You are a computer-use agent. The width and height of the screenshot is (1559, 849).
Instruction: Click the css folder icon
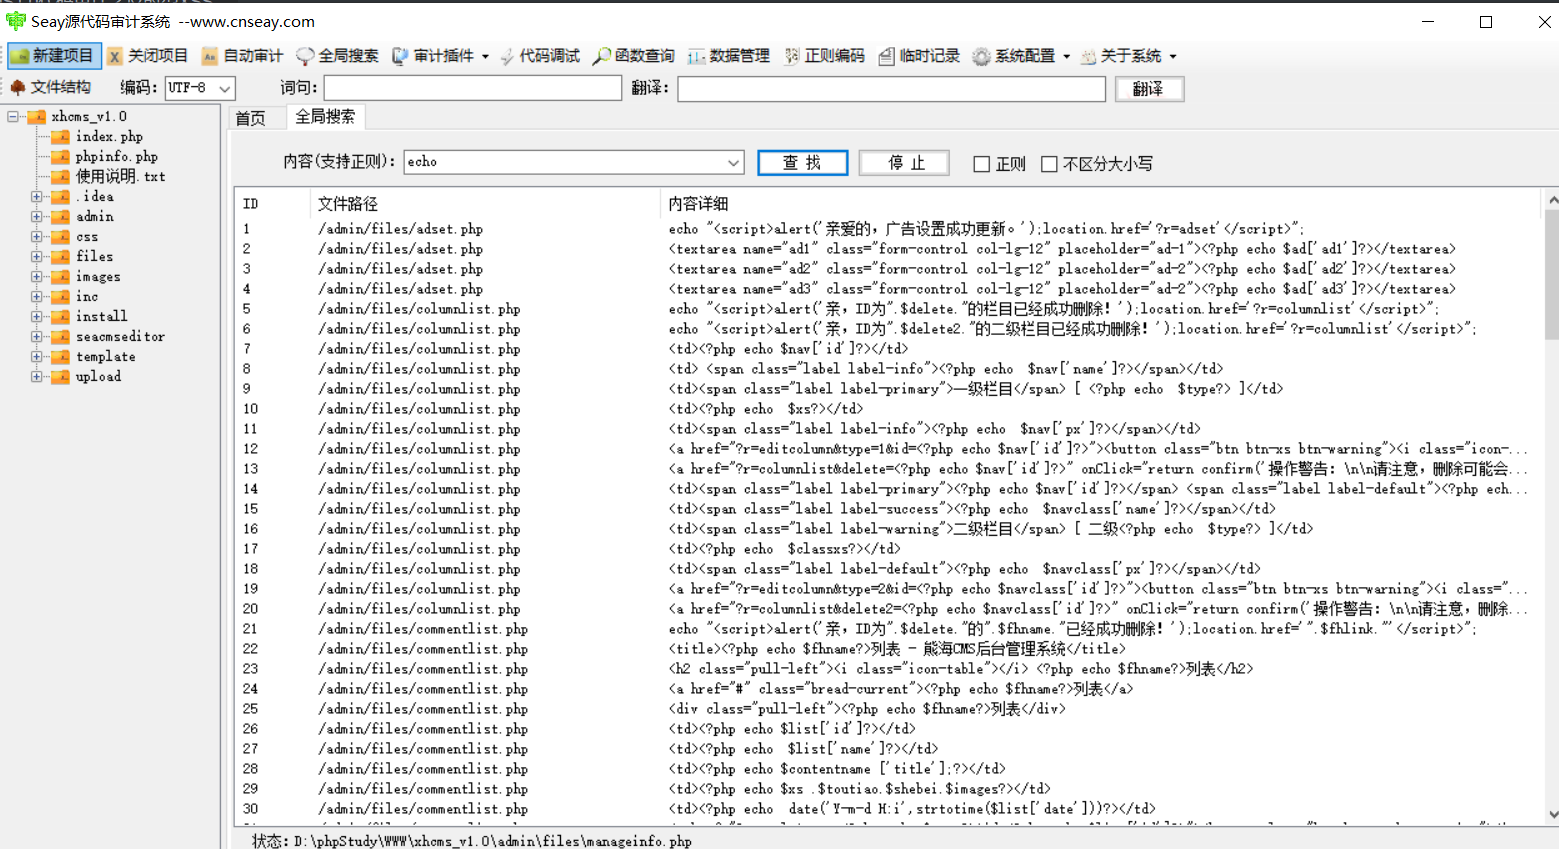[x=61, y=236]
